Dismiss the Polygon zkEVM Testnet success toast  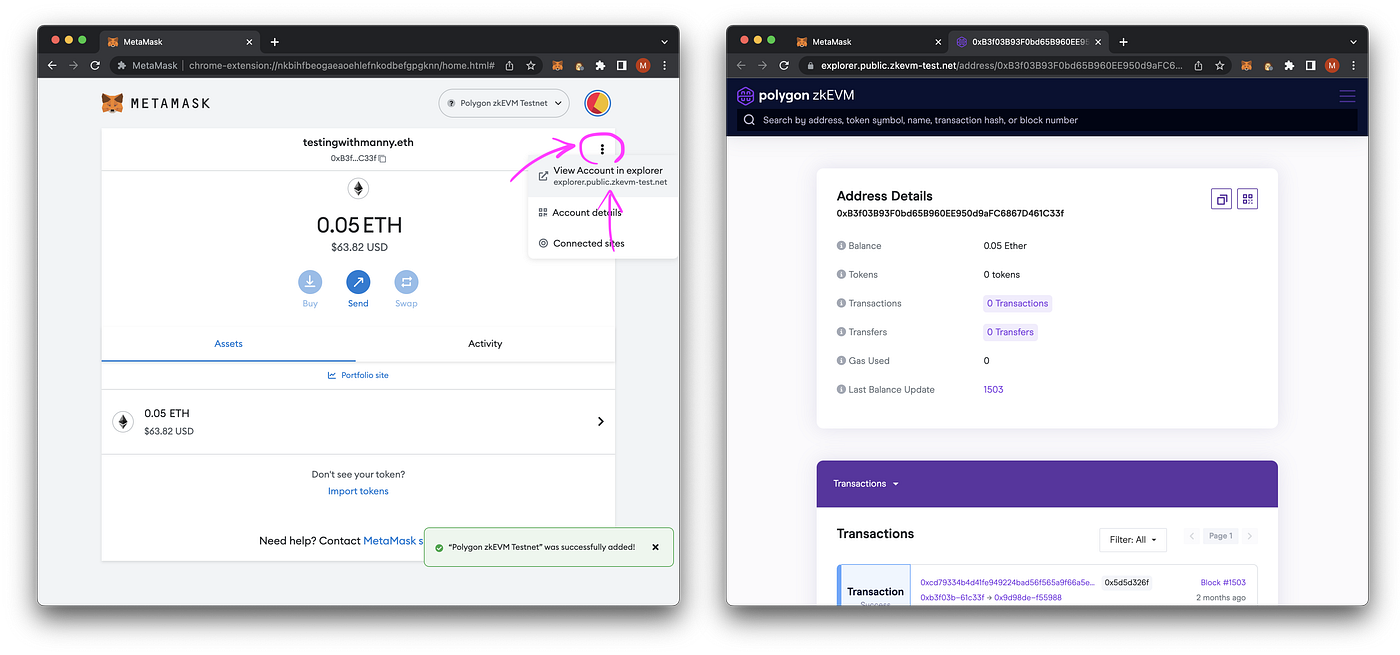(655, 547)
